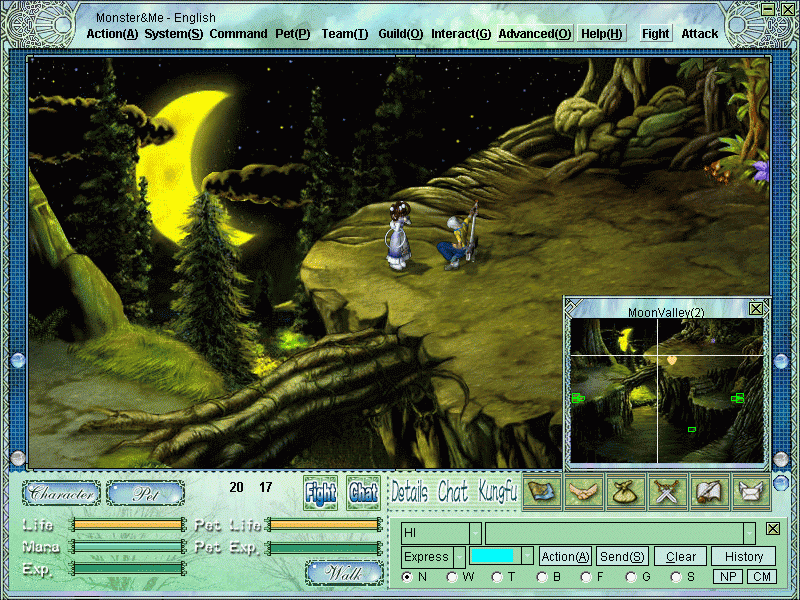
Task: Open the System(S) menu
Action: pyautogui.click(x=173, y=34)
